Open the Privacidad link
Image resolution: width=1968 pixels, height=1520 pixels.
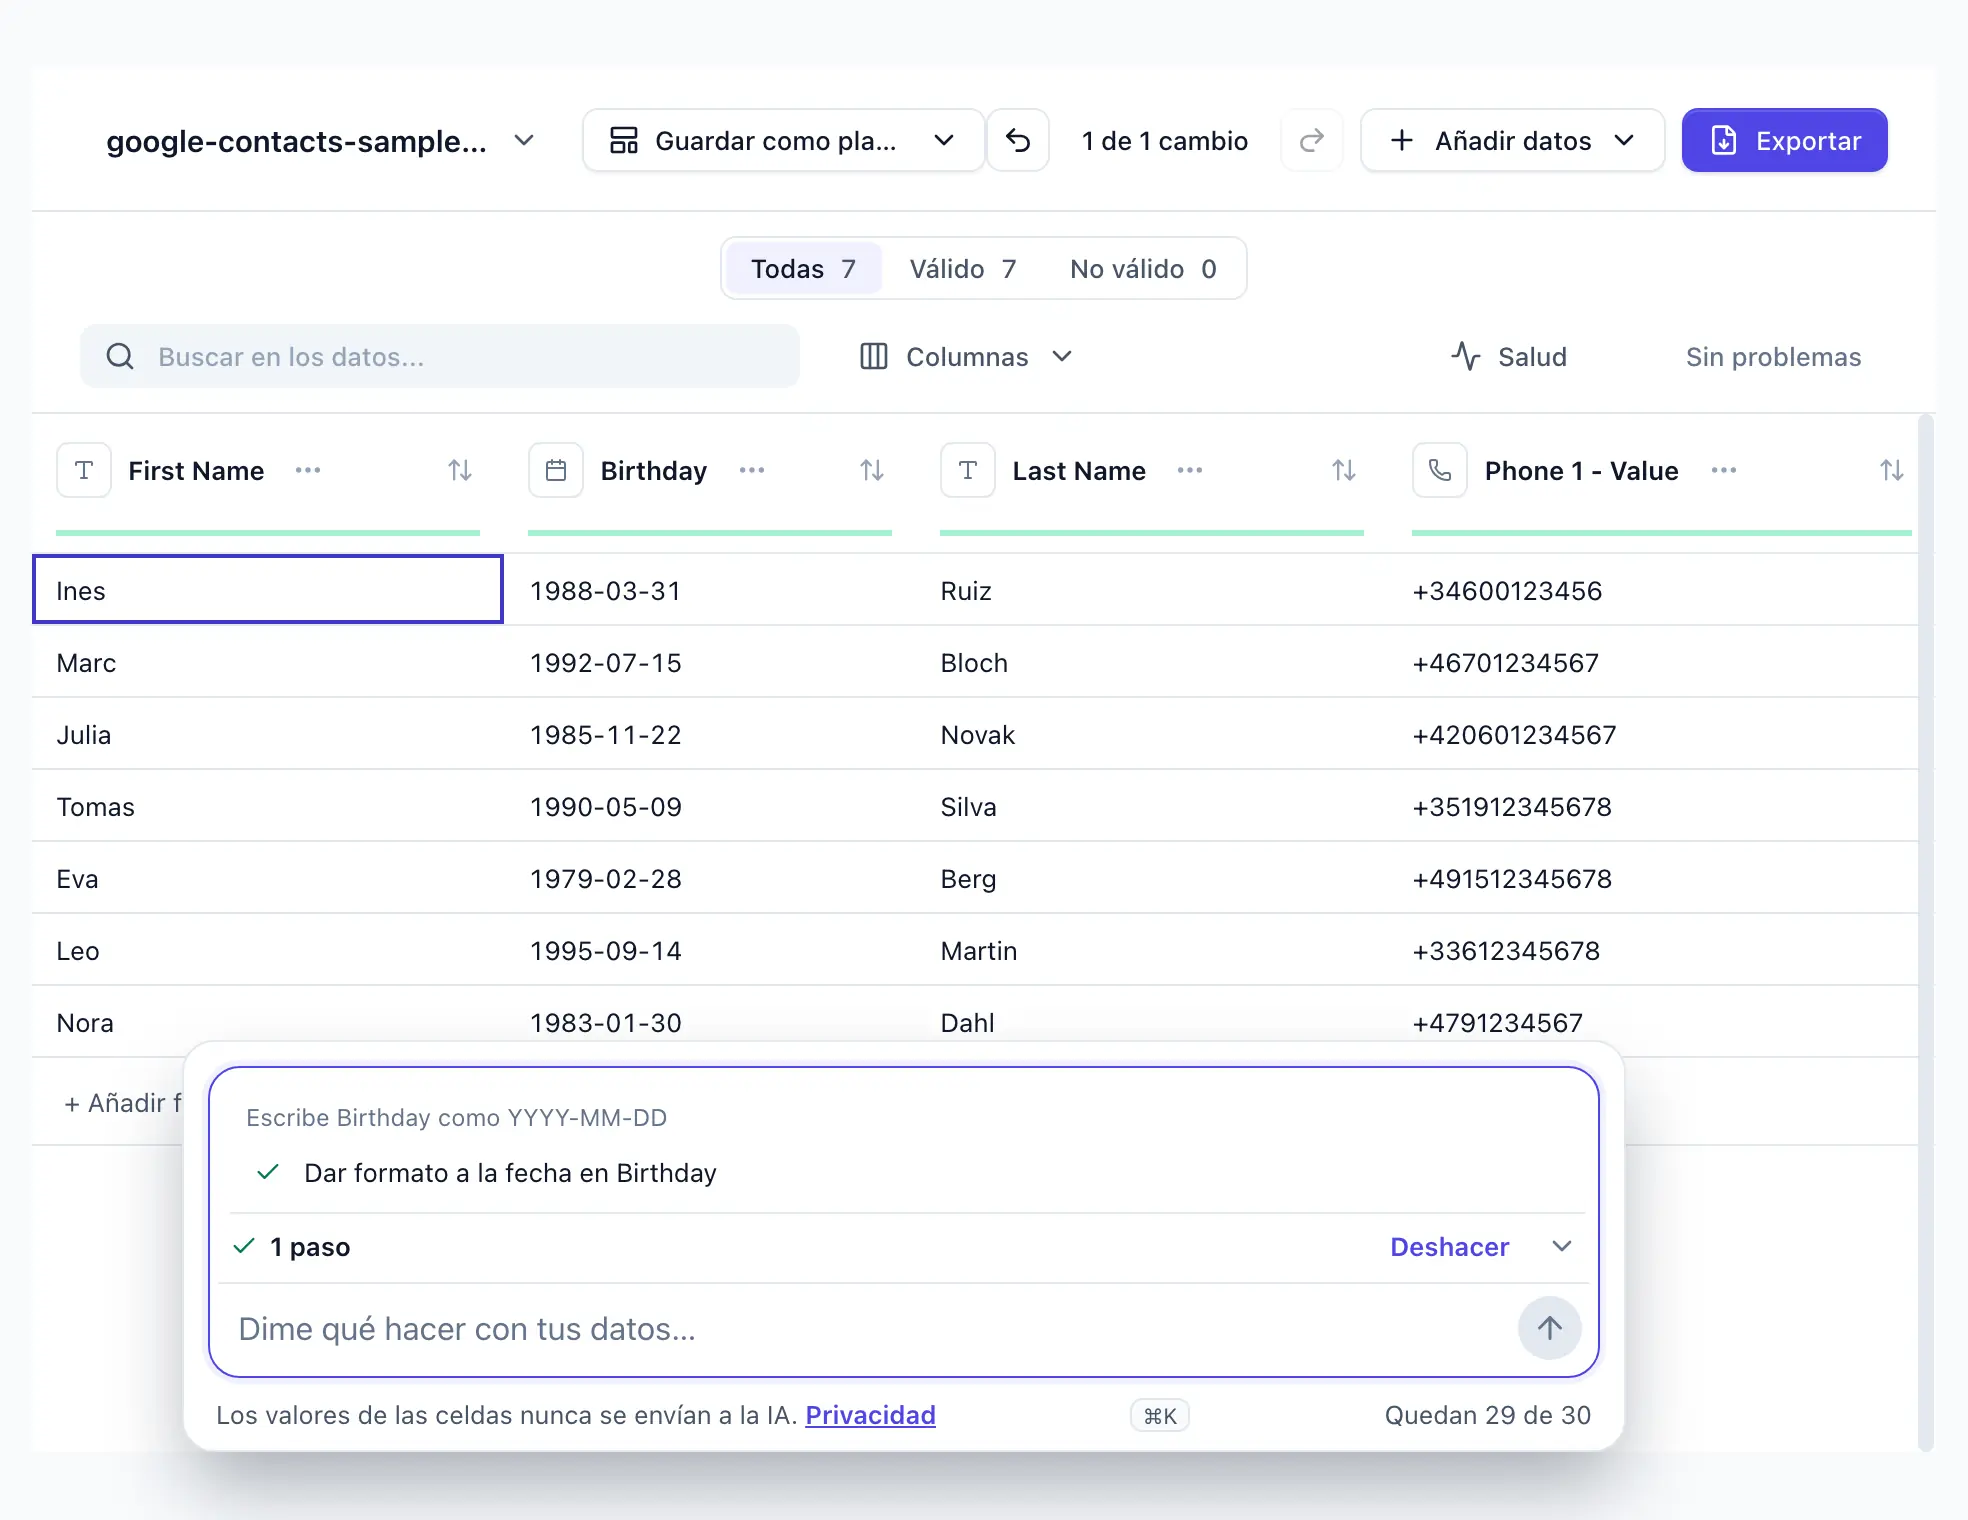click(871, 1414)
